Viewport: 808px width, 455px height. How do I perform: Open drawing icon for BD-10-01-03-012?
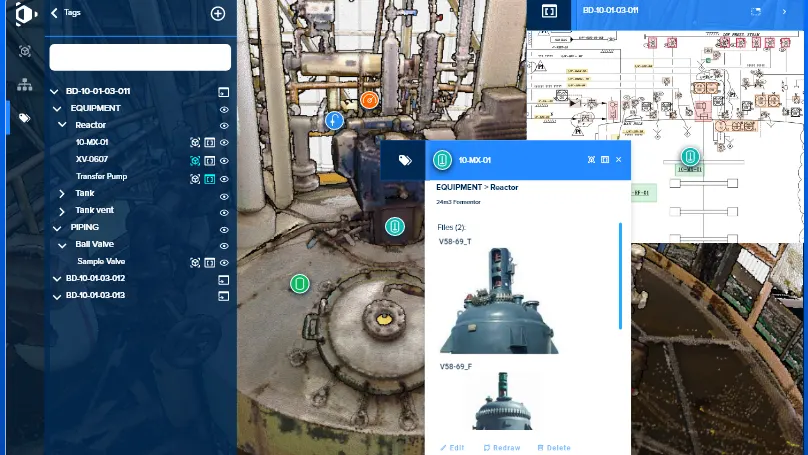224,280
